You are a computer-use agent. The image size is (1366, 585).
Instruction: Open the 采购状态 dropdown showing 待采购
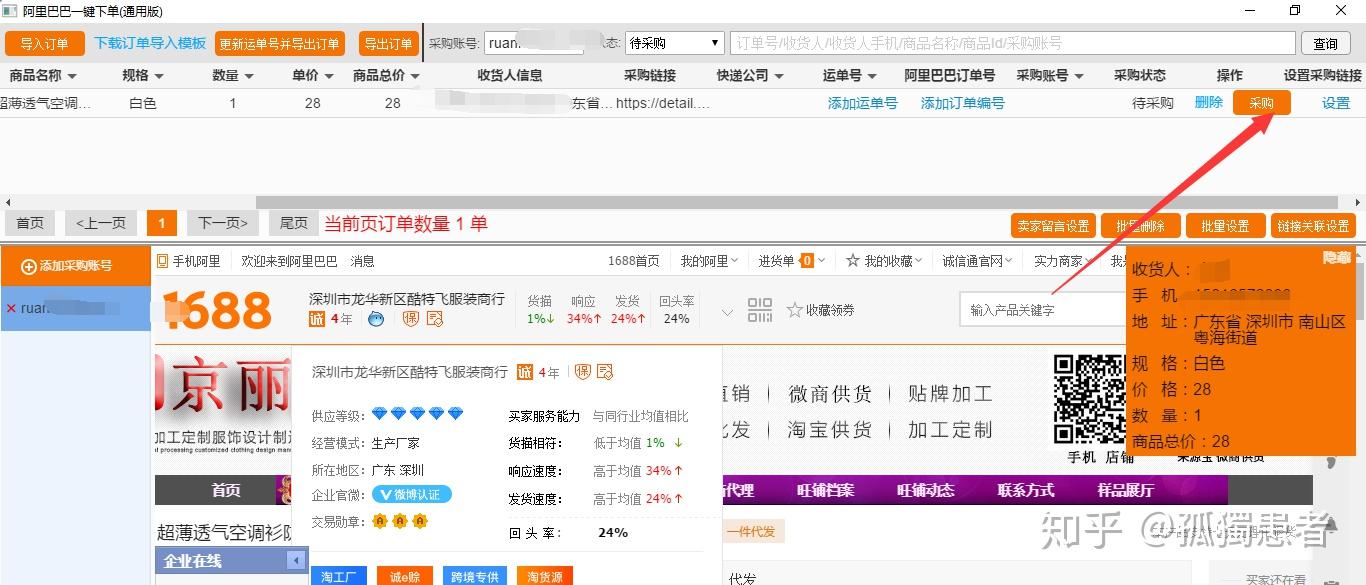[x=674, y=43]
